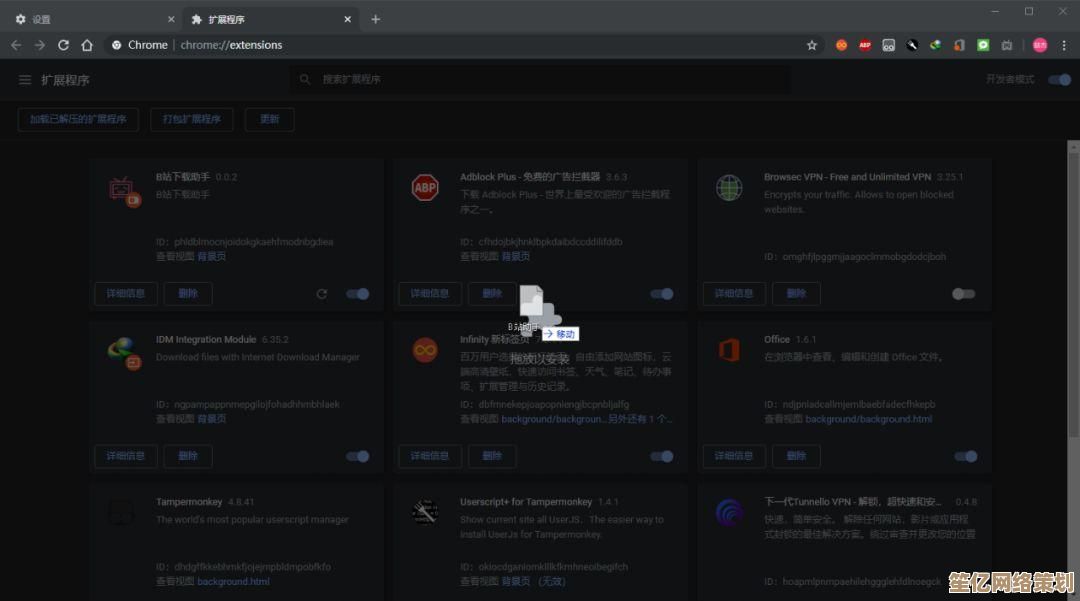Viewport: 1080px width, 601px height.
Task: Open the extensions hamburger side menu
Action: pyautogui.click(x=25, y=80)
